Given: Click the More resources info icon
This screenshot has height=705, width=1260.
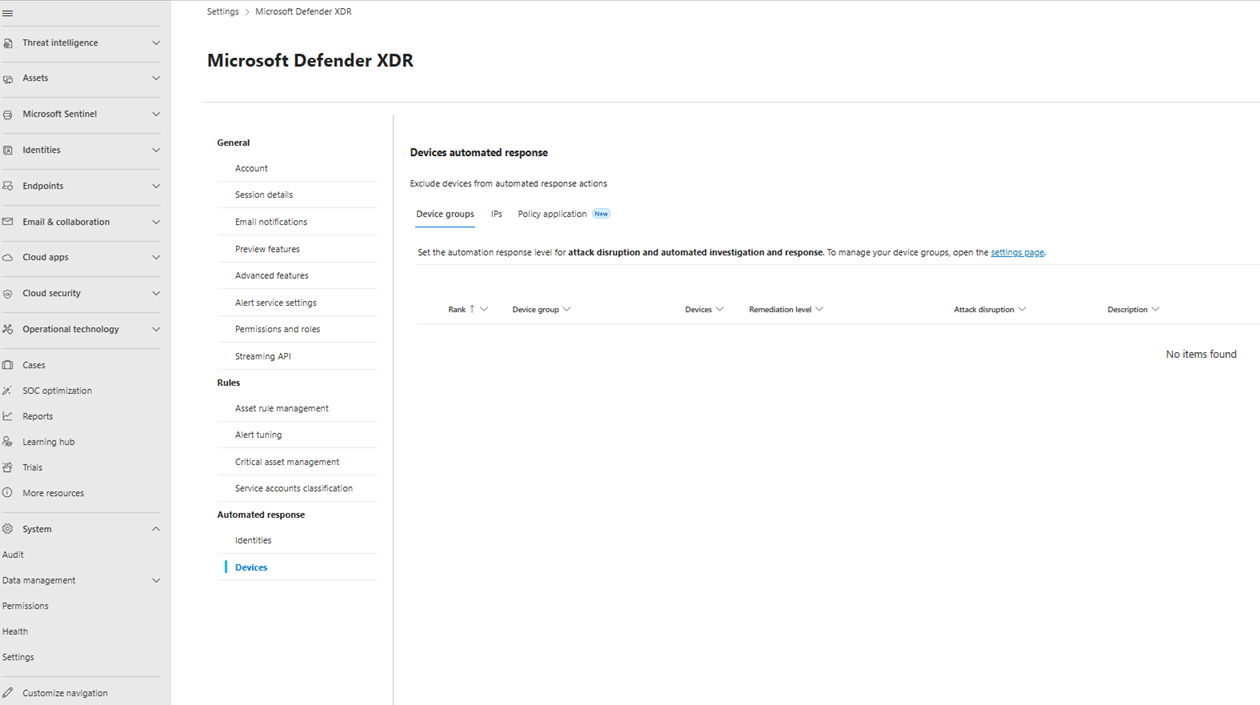Looking at the screenshot, I should click(x=8, y=493).
